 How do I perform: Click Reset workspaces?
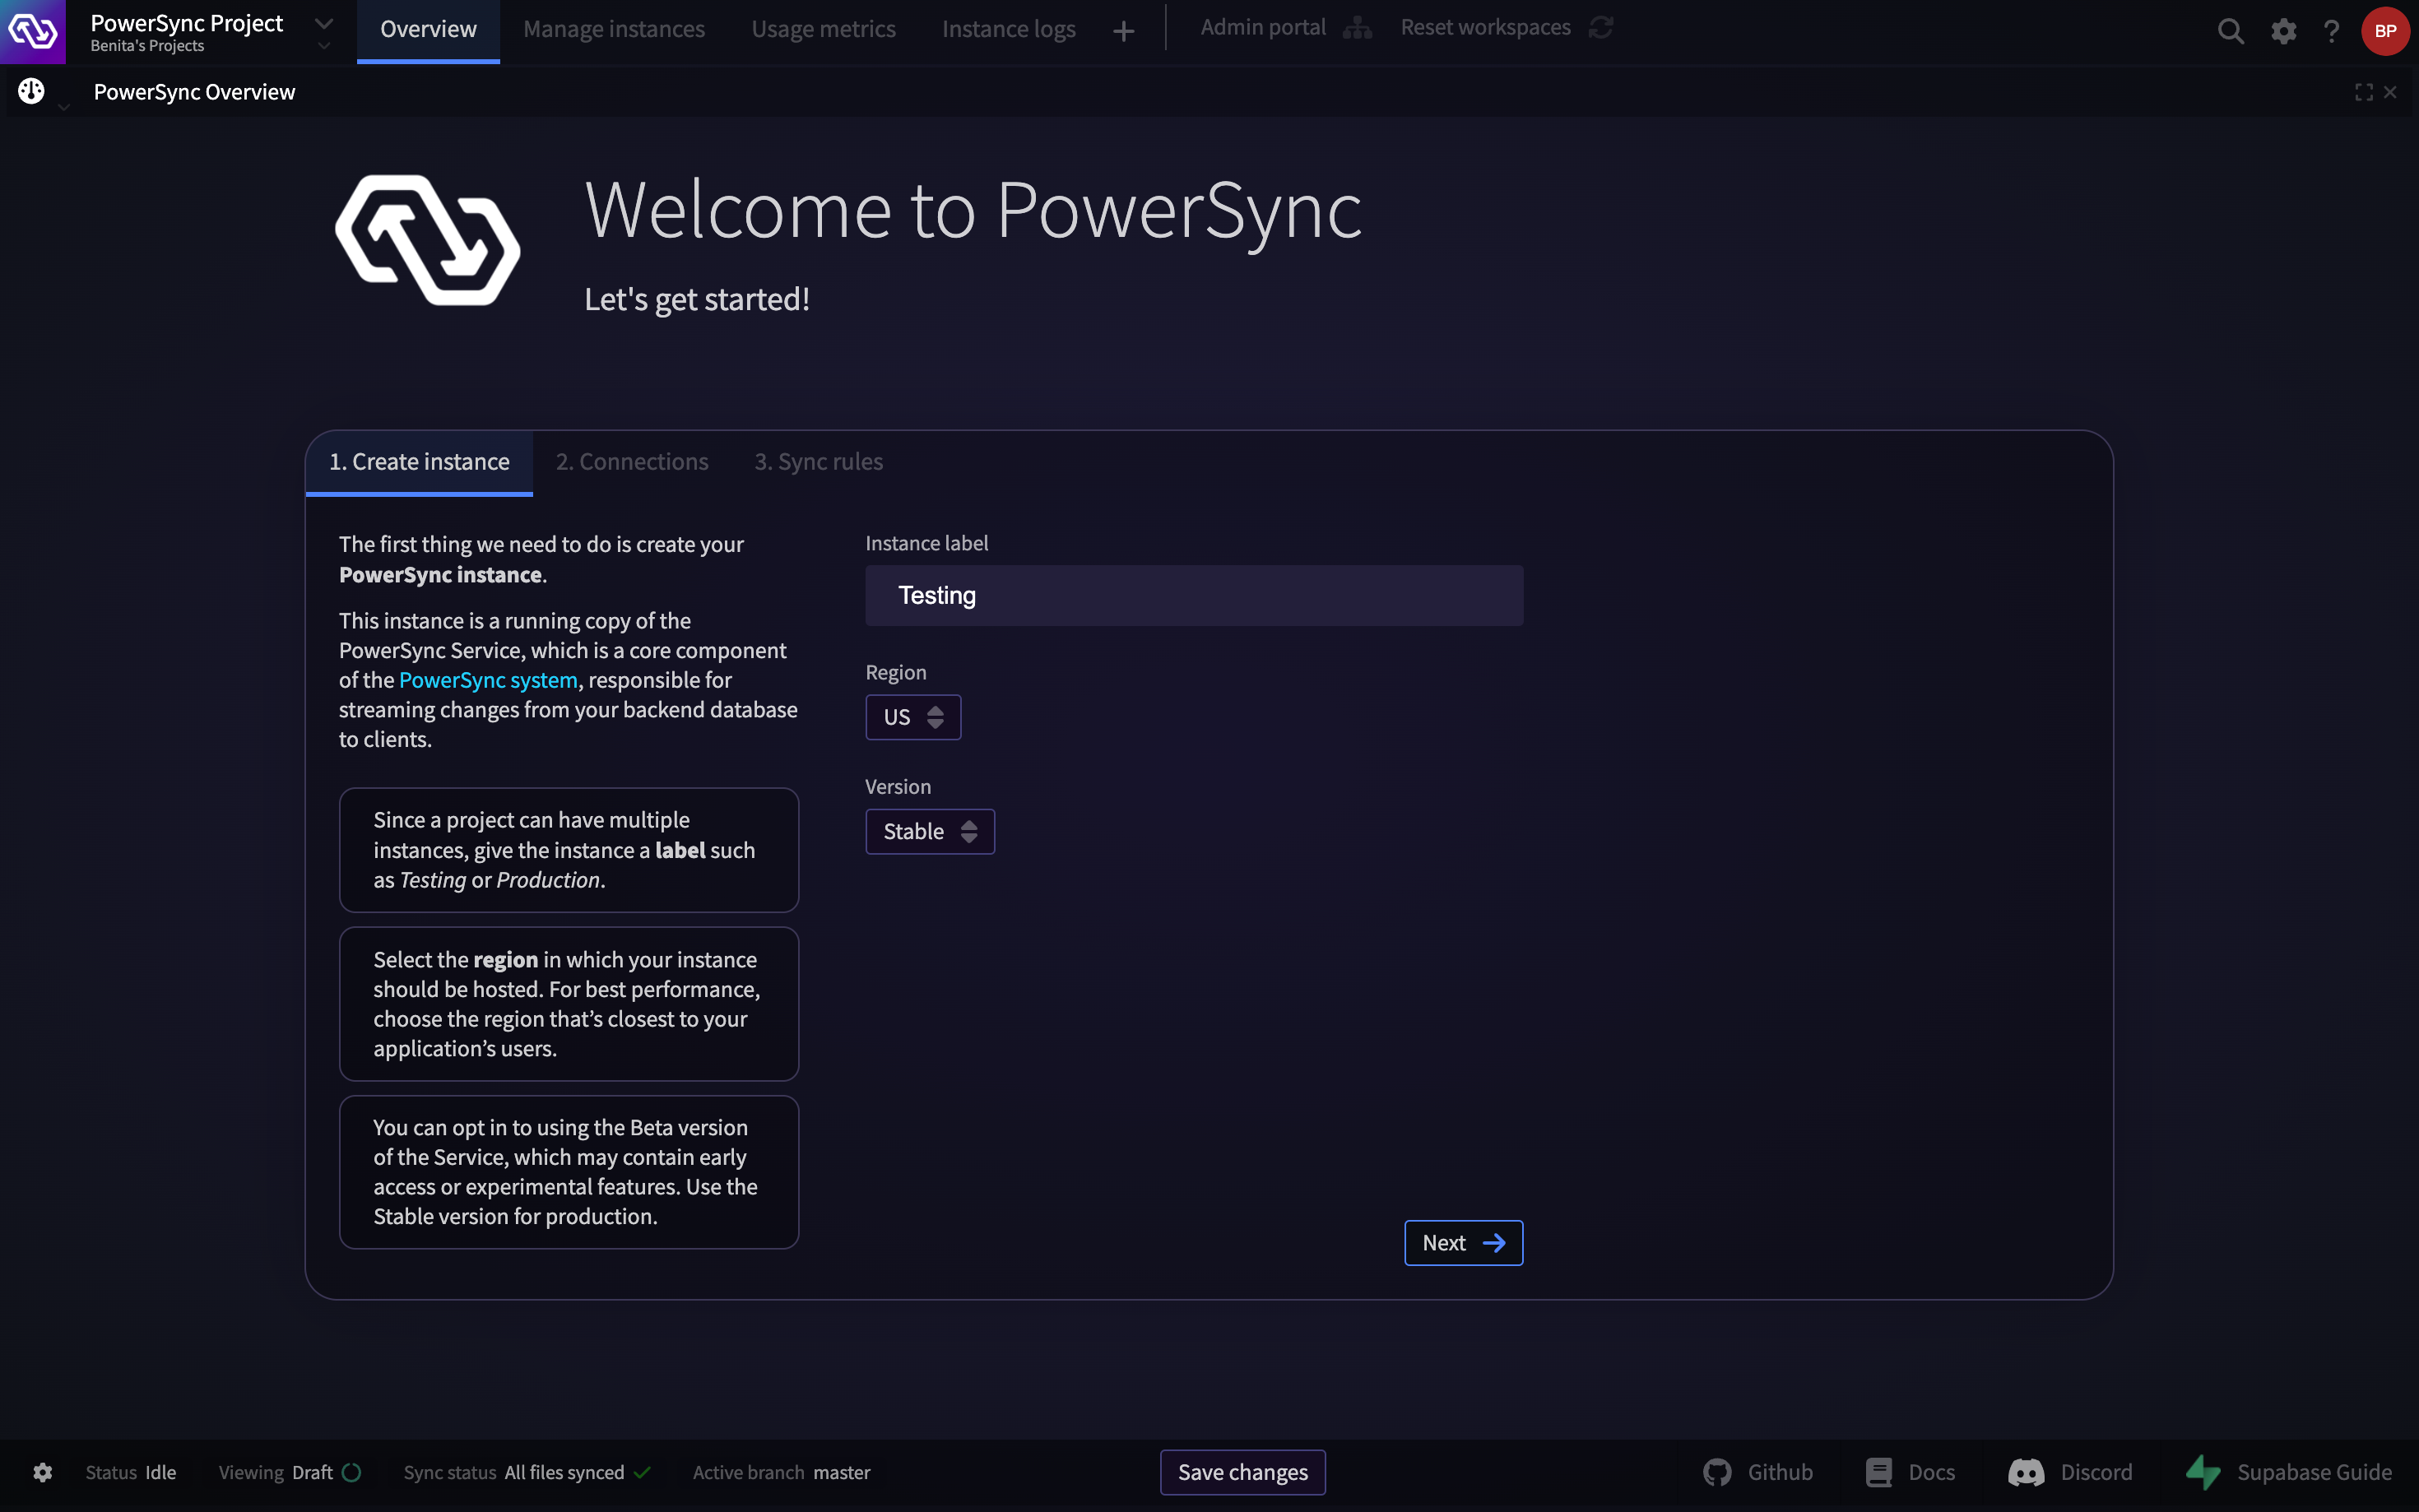point(1506,28)
